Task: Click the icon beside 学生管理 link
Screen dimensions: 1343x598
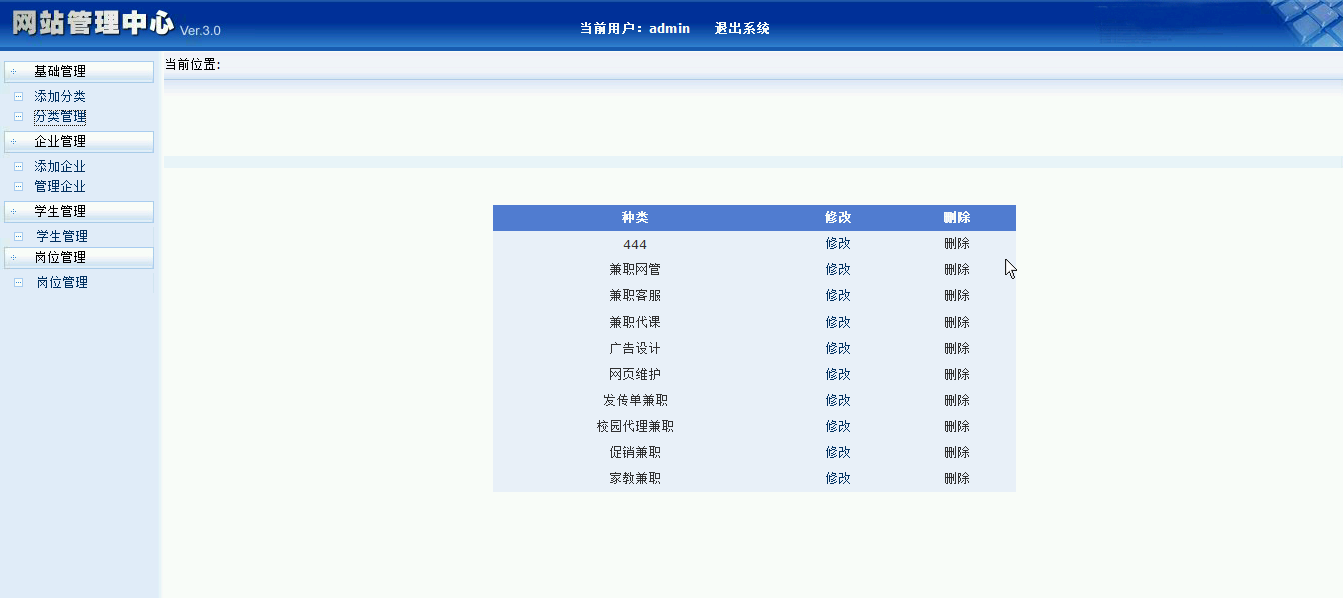Action: [18, 237]
